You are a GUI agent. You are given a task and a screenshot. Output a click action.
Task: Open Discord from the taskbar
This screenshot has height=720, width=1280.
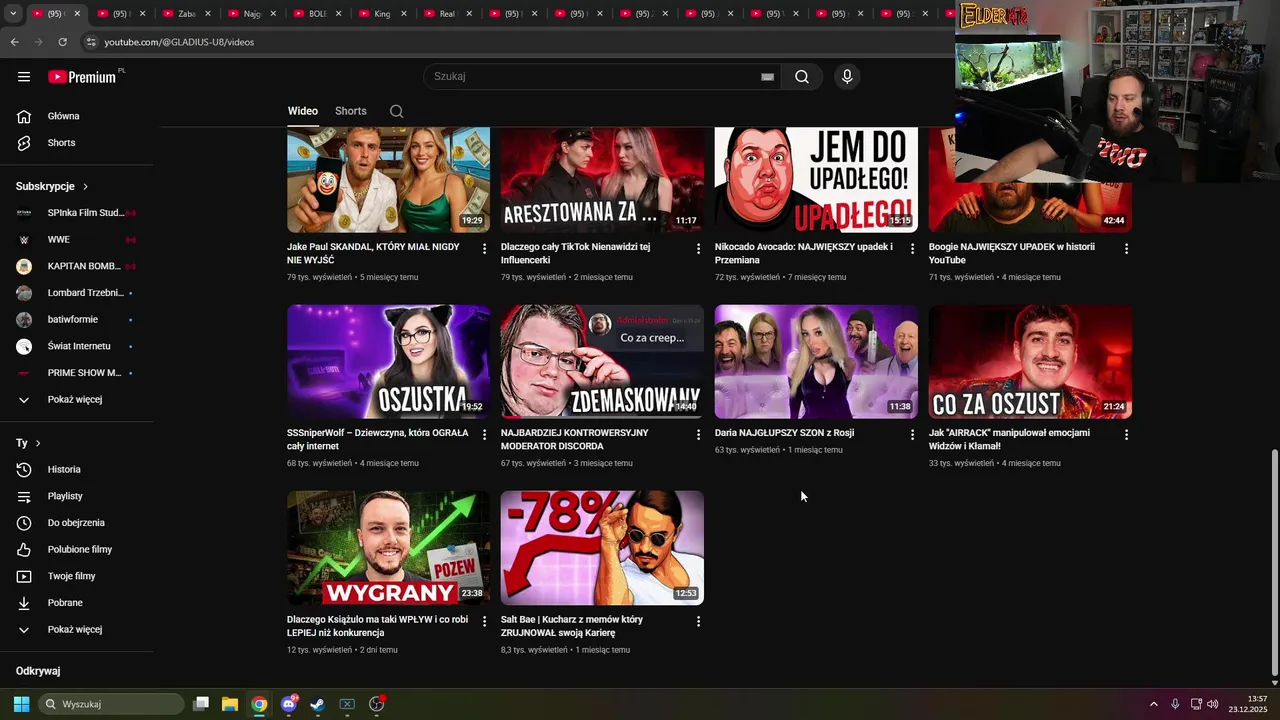click(x=289, y=704)
